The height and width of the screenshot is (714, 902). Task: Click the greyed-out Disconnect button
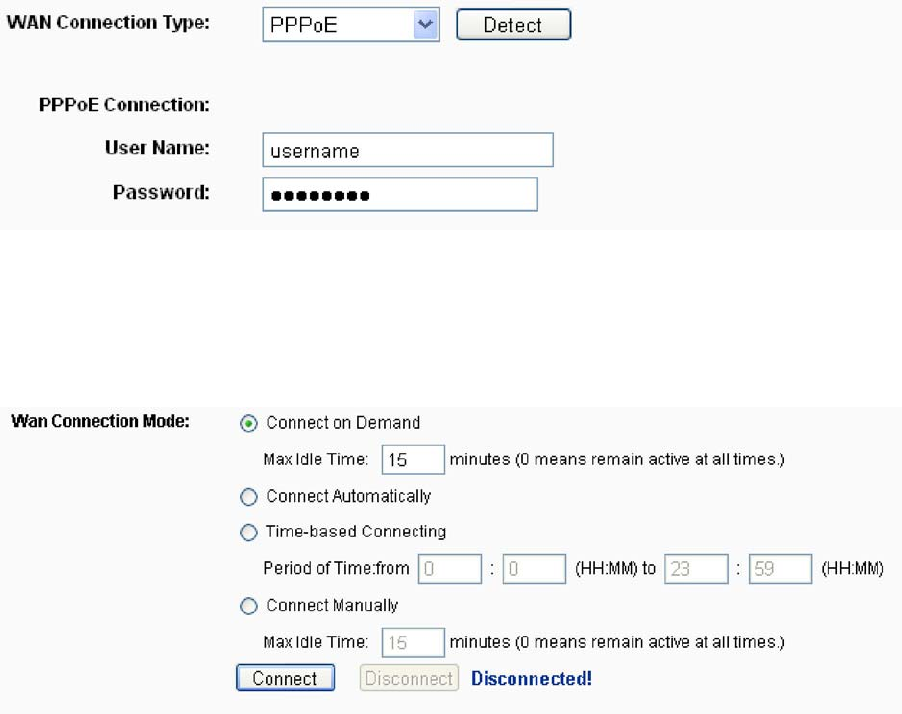coord(409,679)
